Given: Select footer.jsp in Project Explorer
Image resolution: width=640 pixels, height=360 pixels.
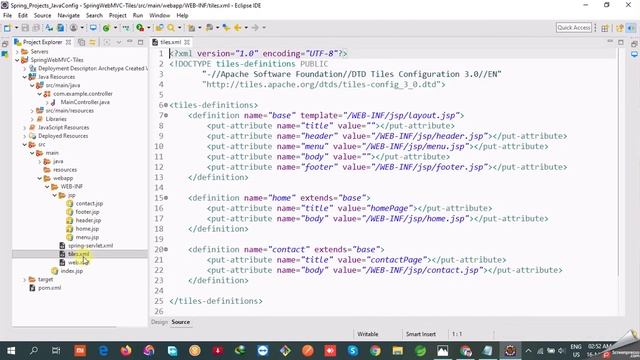Looking at the screenshot, I should click(x=87, y=212).
